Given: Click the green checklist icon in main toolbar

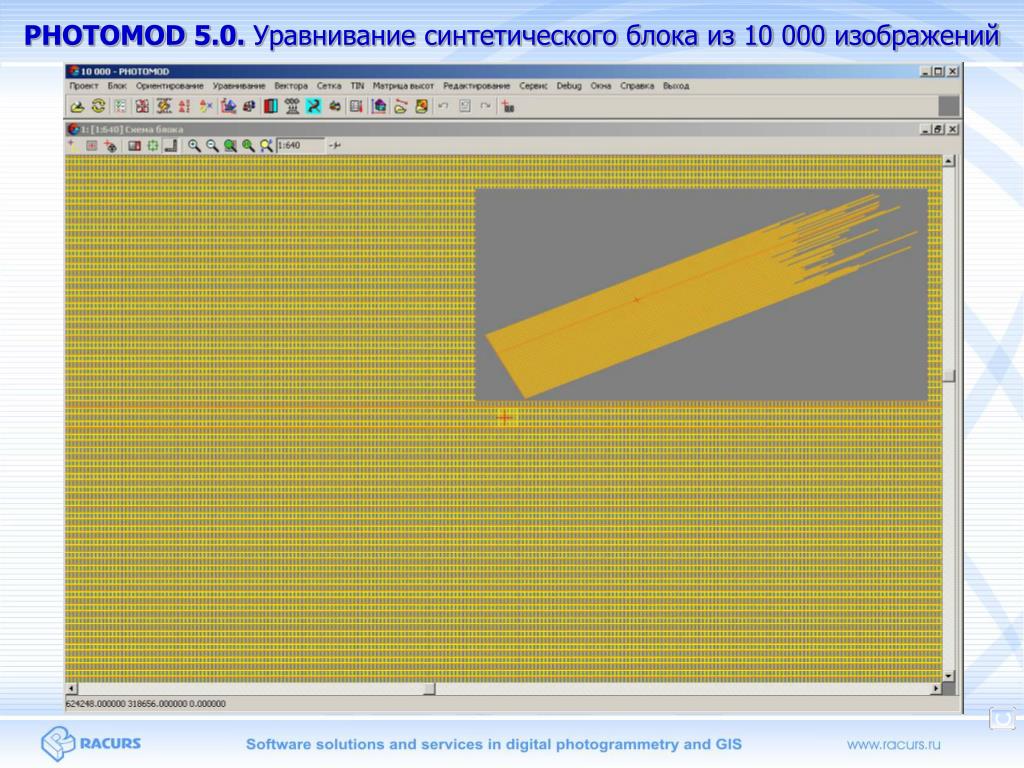Looking at the screenshot, I should tap(120, 106).
